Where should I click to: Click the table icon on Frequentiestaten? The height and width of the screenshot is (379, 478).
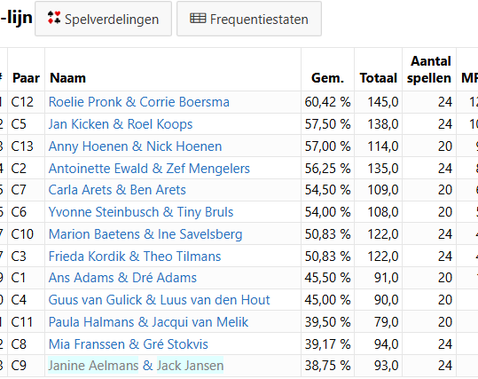pos(198,18)
